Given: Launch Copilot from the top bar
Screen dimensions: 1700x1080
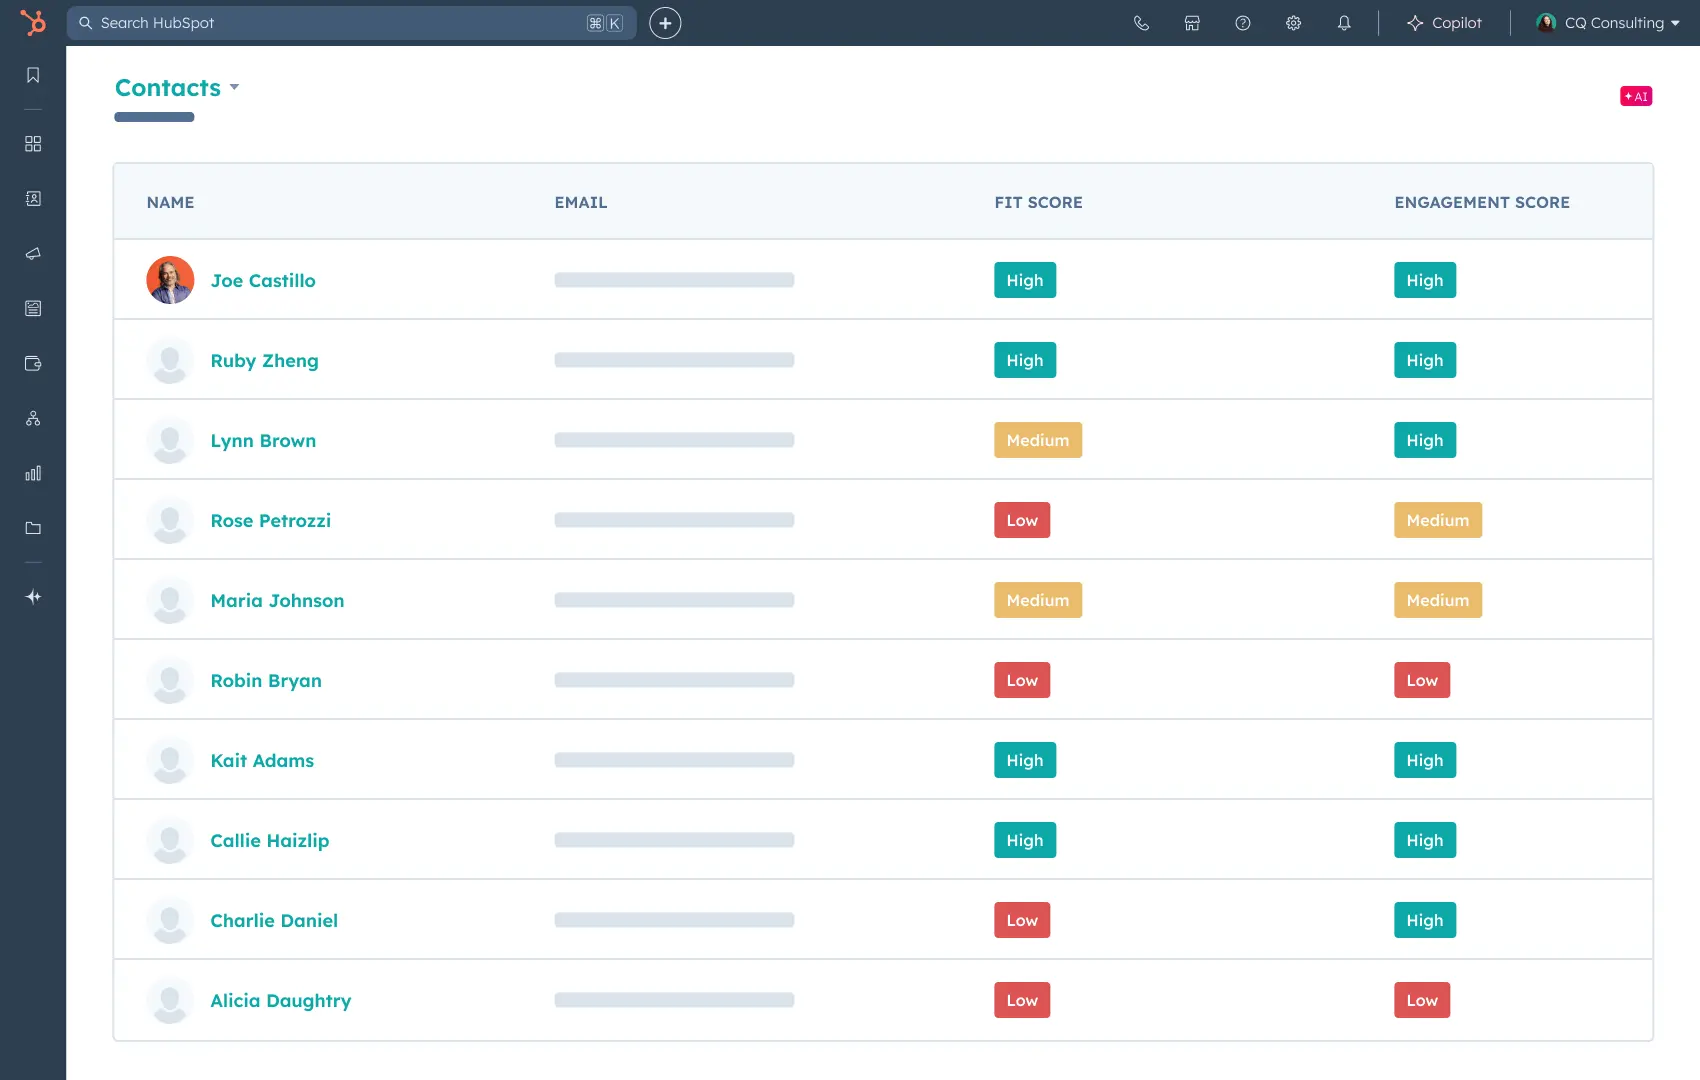Looking at the screenshot, I should pyautogui.click(x=1444, y=22).
